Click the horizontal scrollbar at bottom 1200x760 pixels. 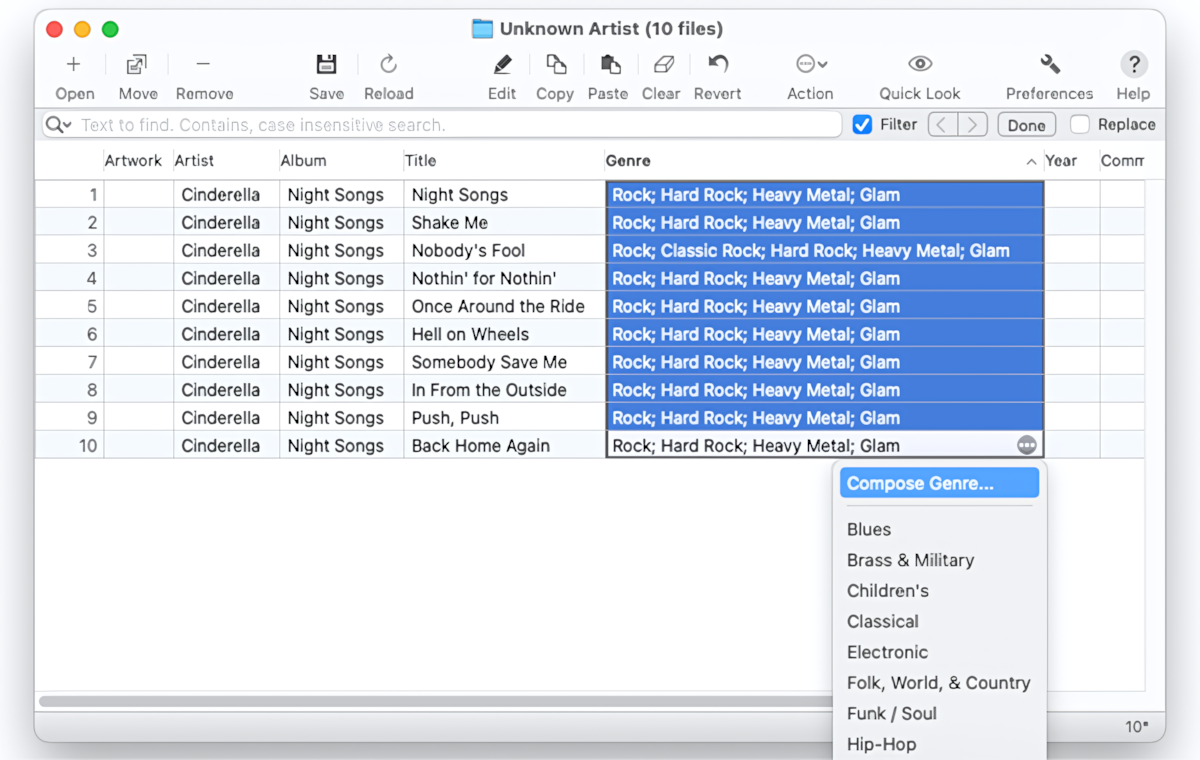438,702
